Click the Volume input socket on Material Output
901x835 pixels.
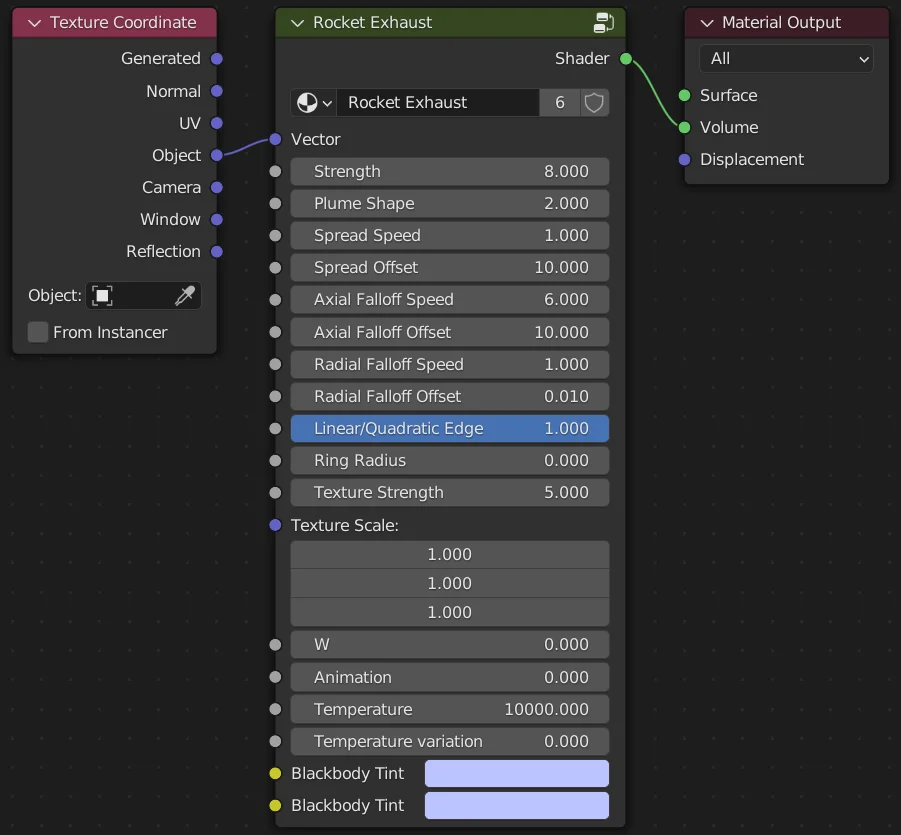tap(685, 127)
